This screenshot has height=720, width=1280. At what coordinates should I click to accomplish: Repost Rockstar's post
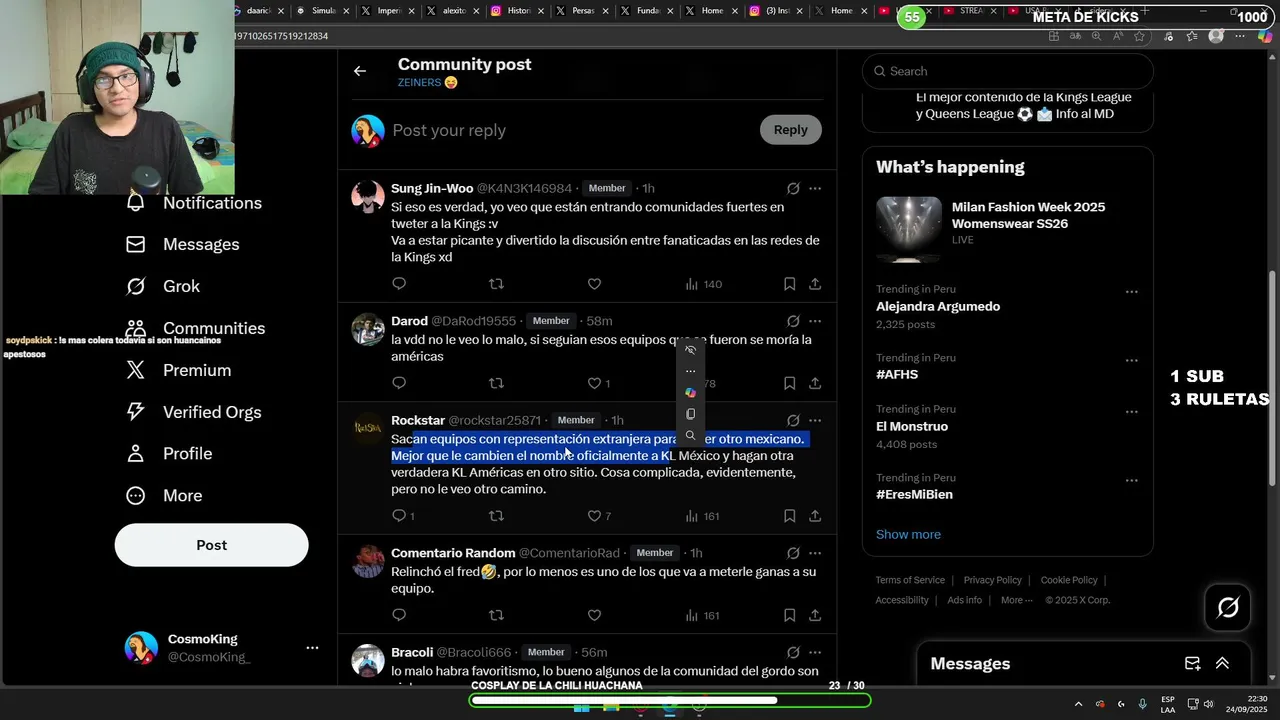click(x=496, y=516)
